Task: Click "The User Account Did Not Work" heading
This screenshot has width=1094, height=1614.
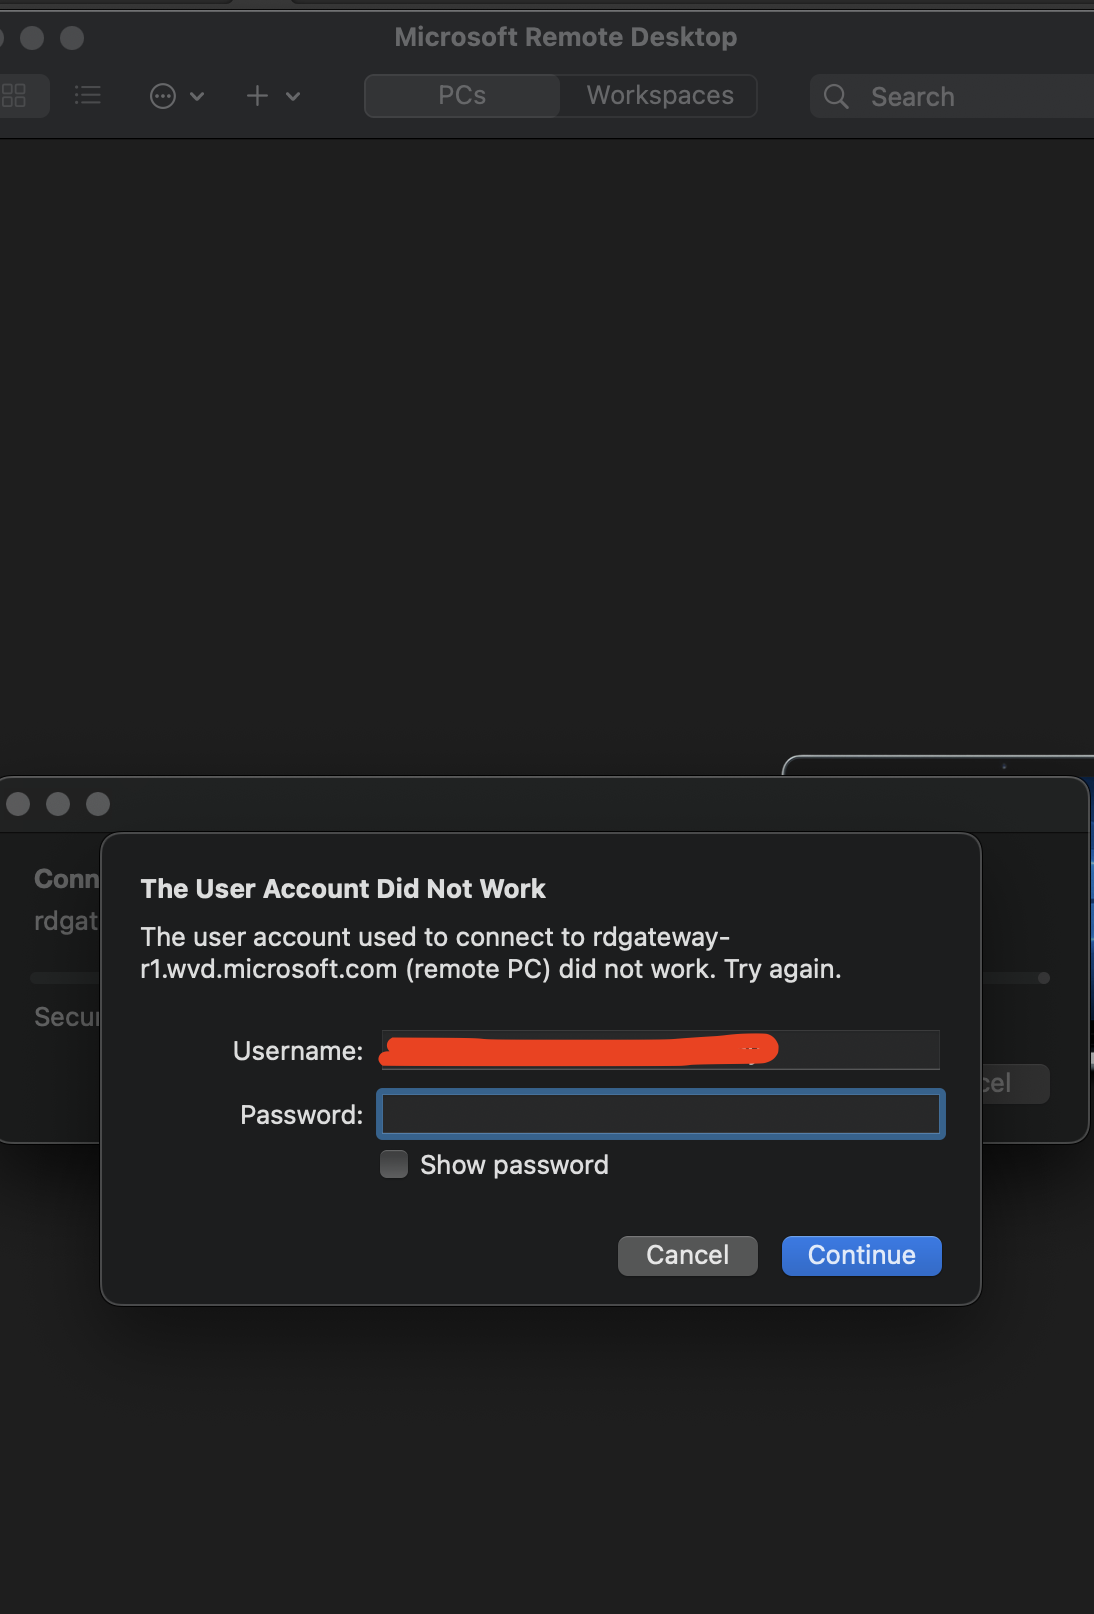Action: [343, 888]
